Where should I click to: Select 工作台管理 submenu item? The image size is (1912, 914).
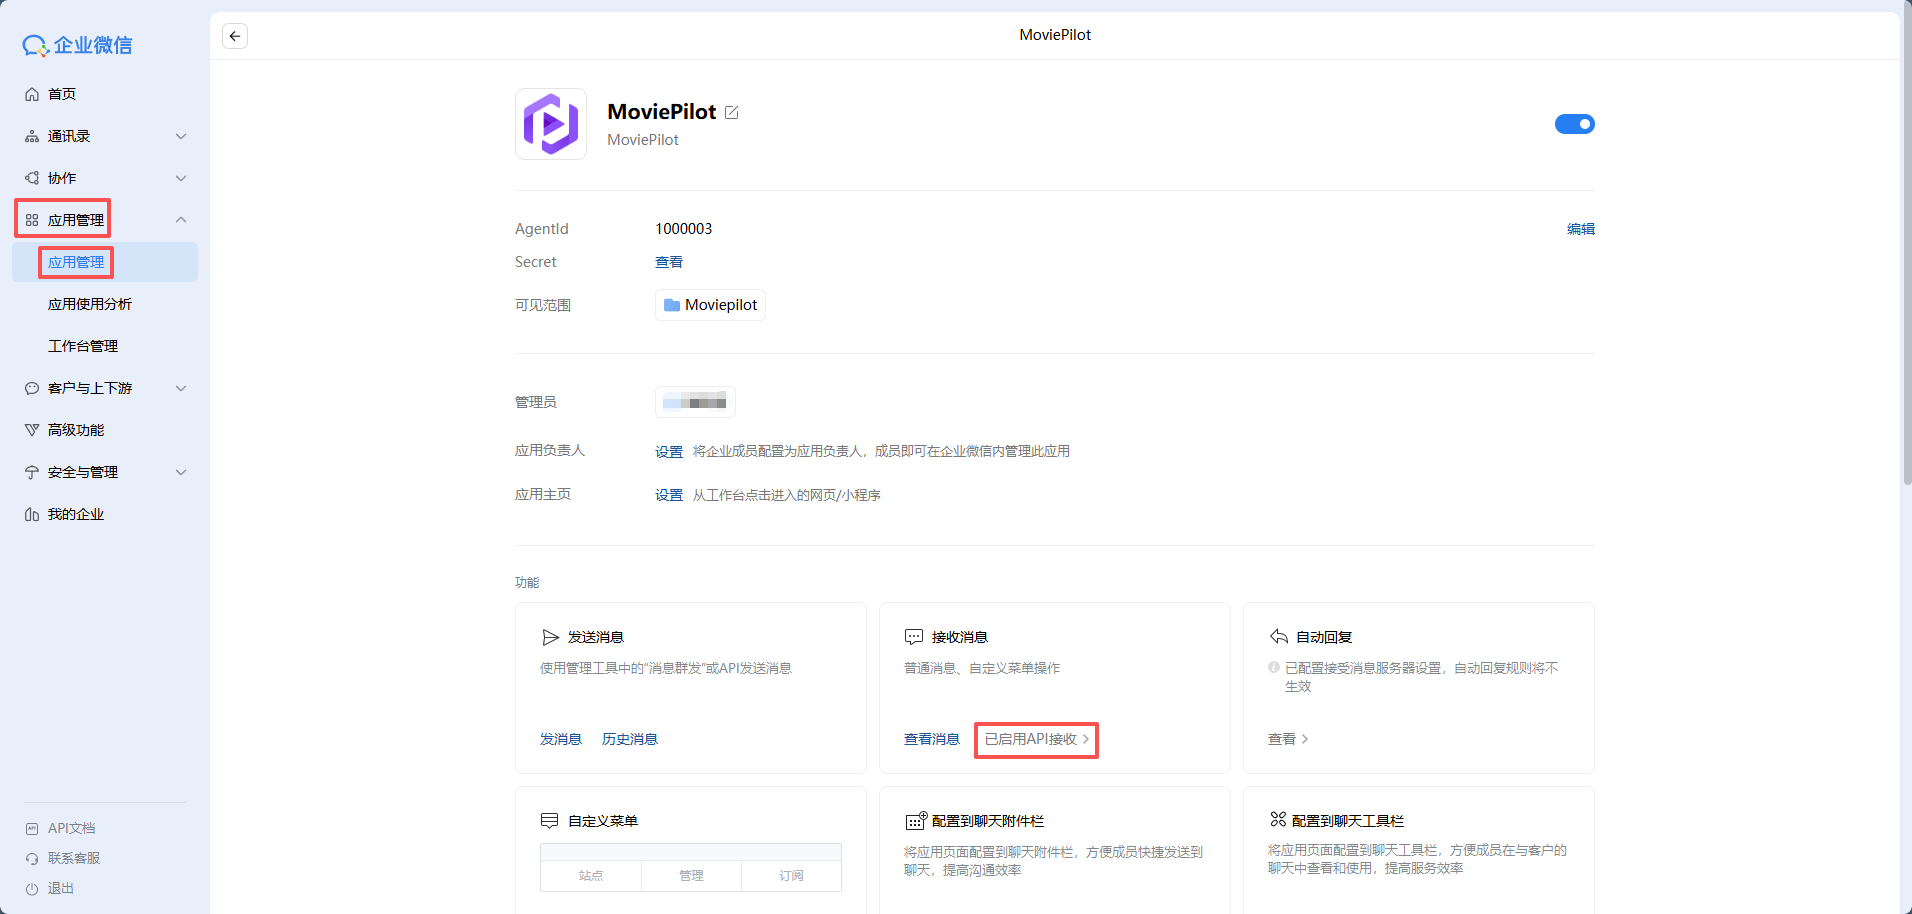[83, 346]
